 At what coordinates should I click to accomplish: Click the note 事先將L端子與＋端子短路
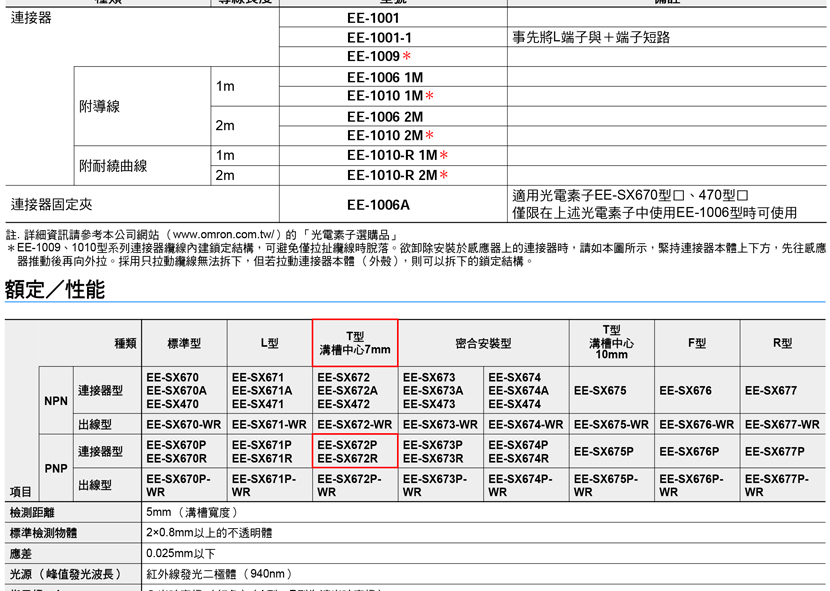(591, 37)
